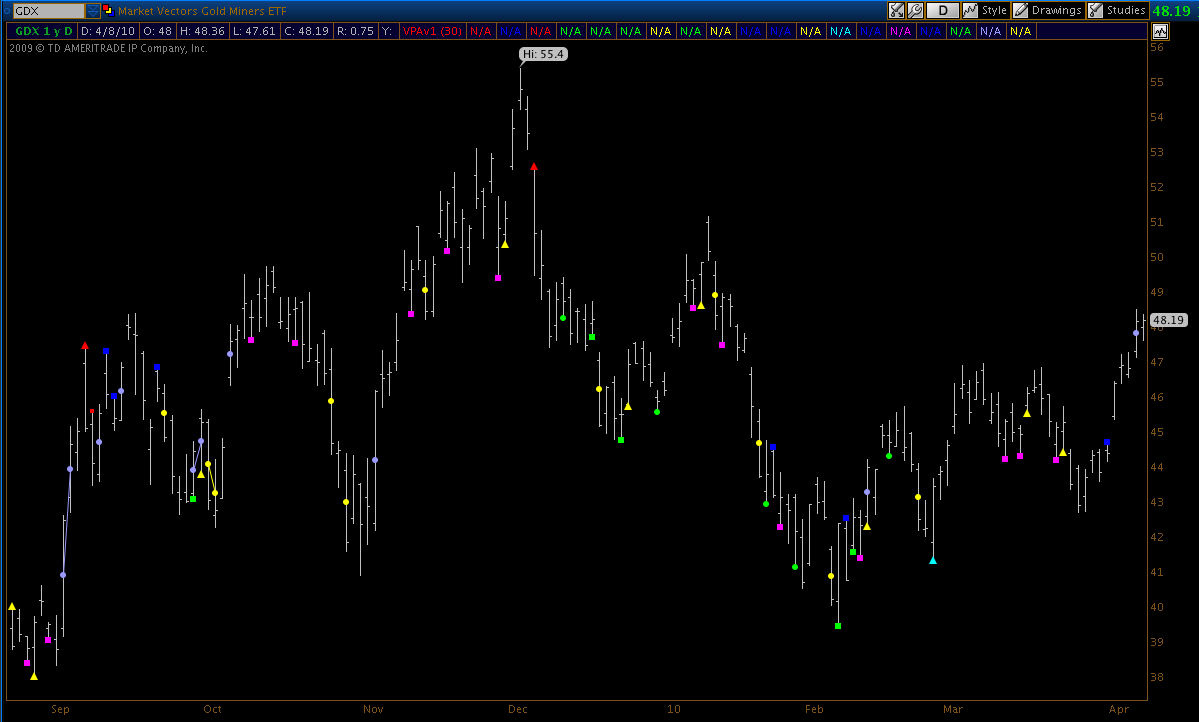Click the Feb label on the time axis
The width and height of the screenshot is (1199, 722).
point(814,709)
